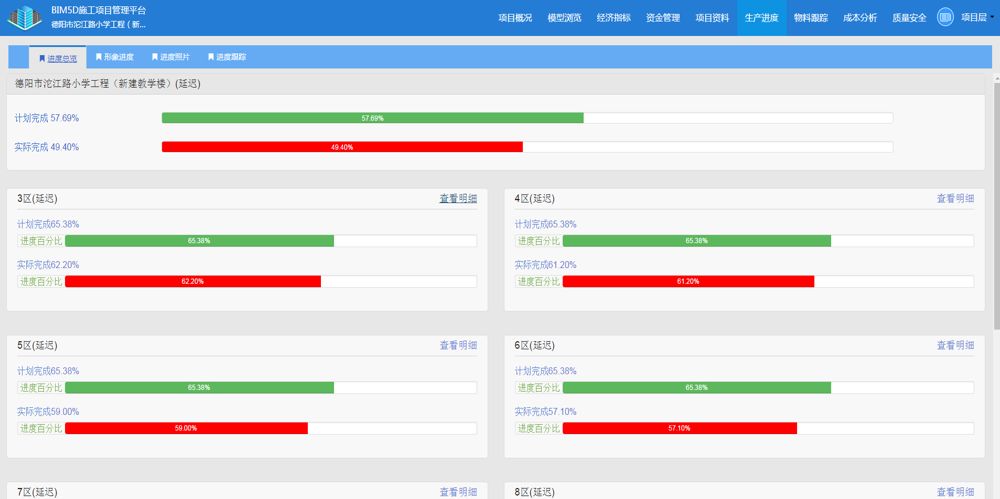This screenshot has width=1000, height=499.
Task: Select 资金管理 in the top navigation
Action: pos(663,18)
